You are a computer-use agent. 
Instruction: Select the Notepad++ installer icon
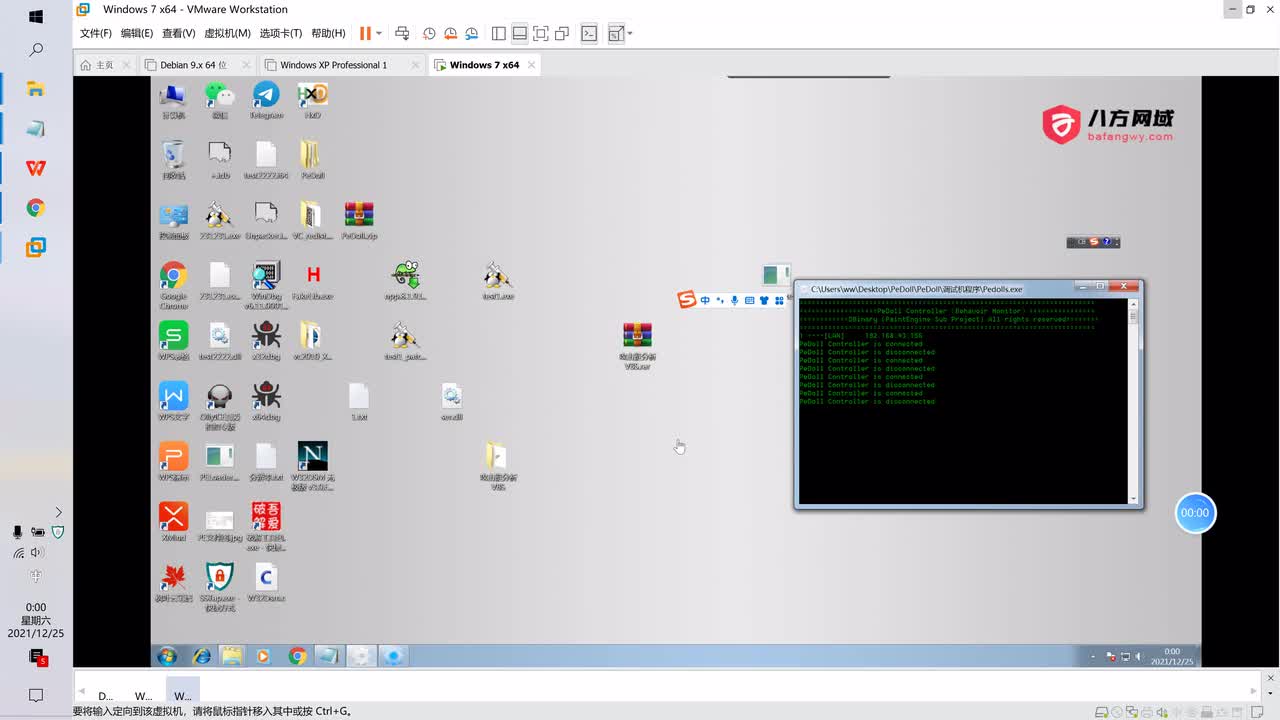click(x=405, y=281)
